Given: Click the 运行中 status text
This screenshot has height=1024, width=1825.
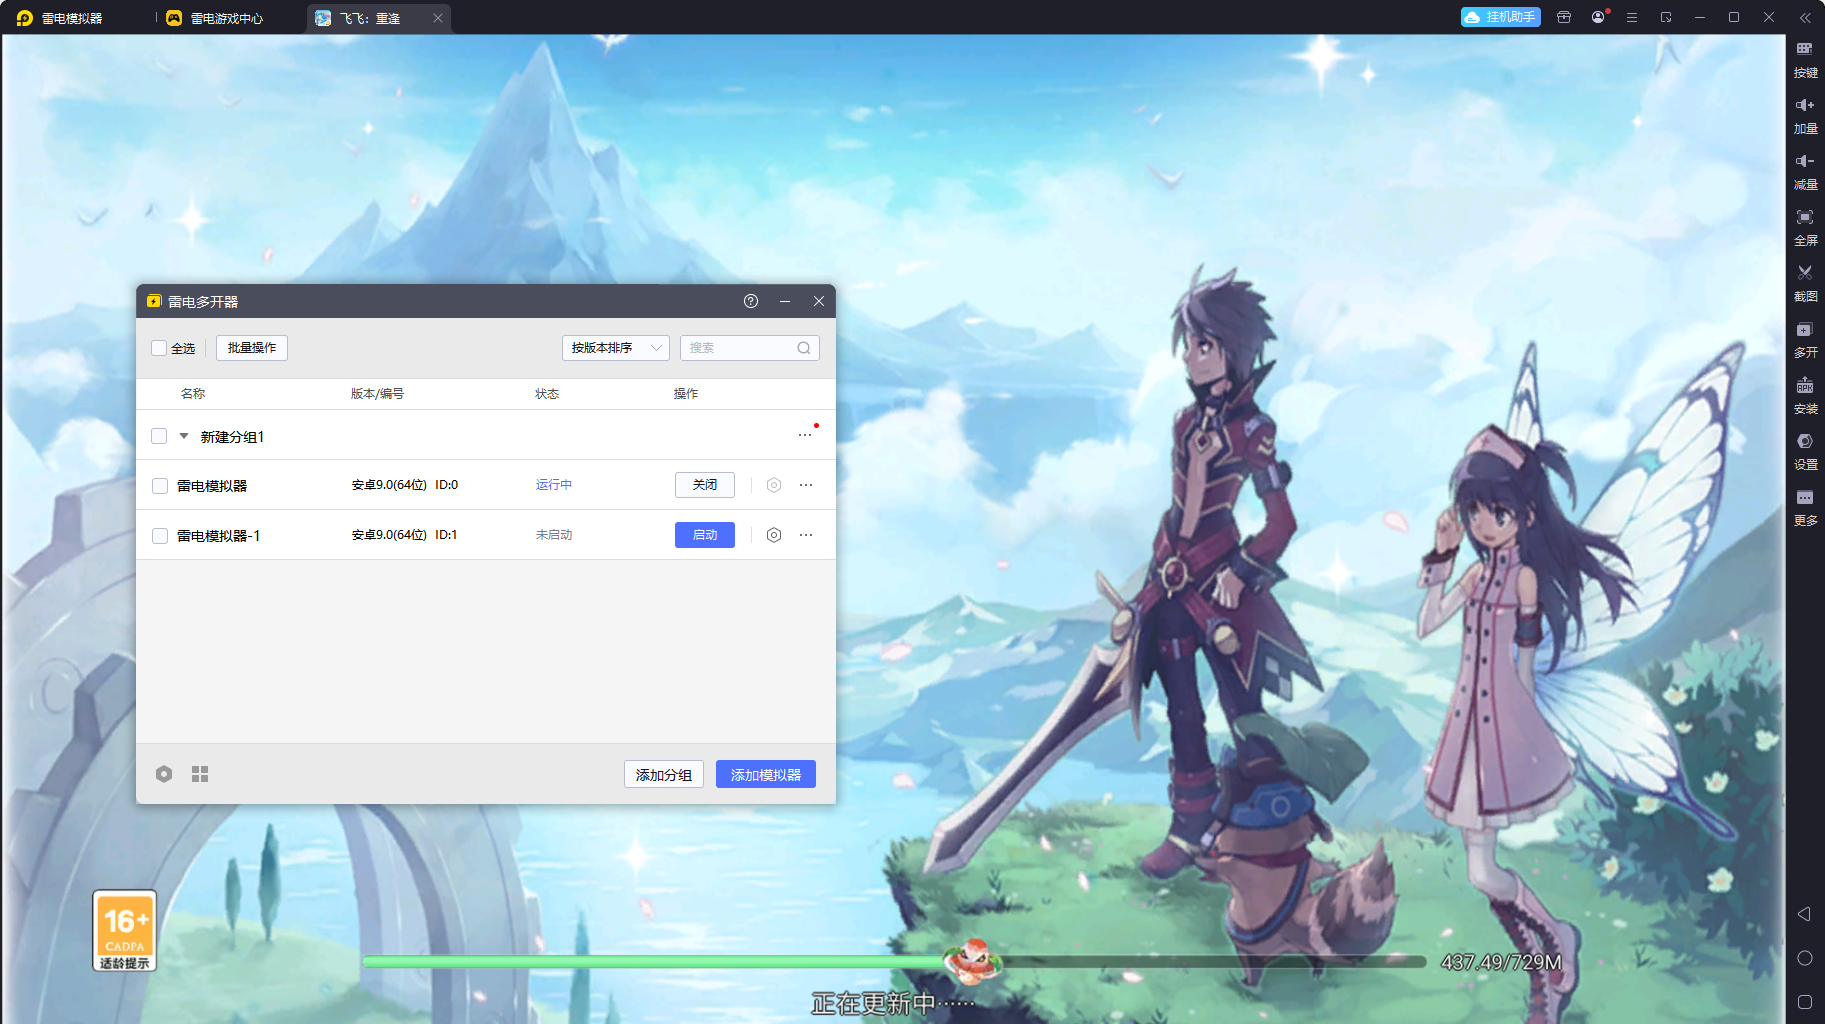Looking at the screenshot, I should click(554, 485).
